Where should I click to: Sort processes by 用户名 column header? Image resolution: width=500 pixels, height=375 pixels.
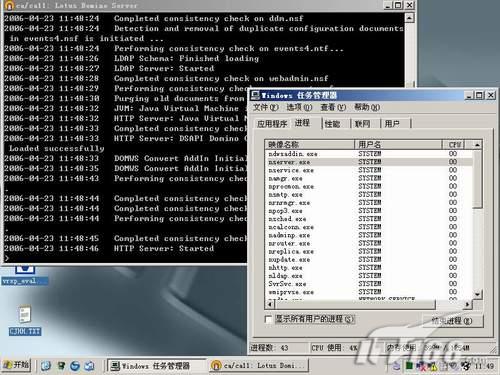click(398, 145)
